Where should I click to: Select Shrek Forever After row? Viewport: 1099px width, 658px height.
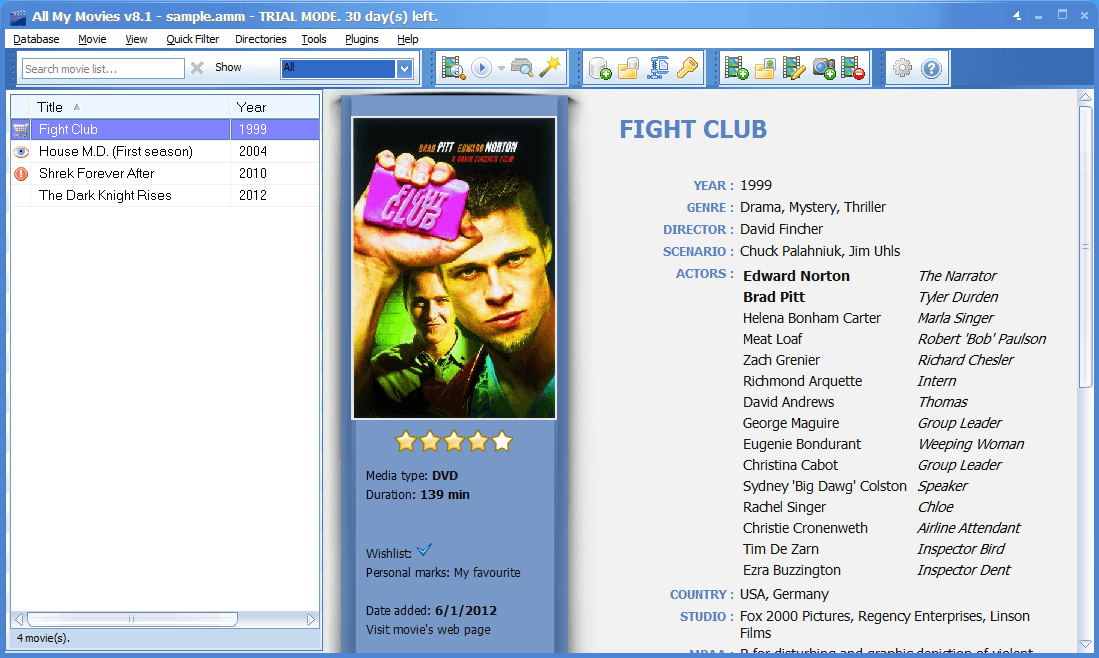click(165, 174)
